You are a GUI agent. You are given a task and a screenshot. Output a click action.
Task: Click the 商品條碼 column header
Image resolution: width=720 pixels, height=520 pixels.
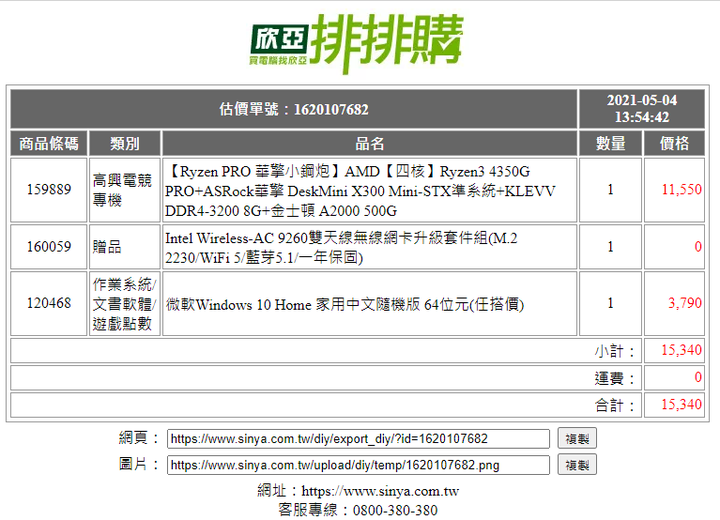coord(49,143)
